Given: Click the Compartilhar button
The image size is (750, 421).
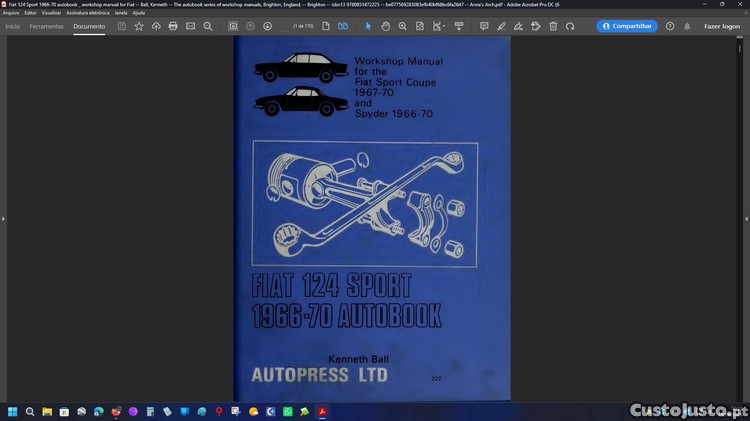Looking at the screenshot, I should (627, 26).
